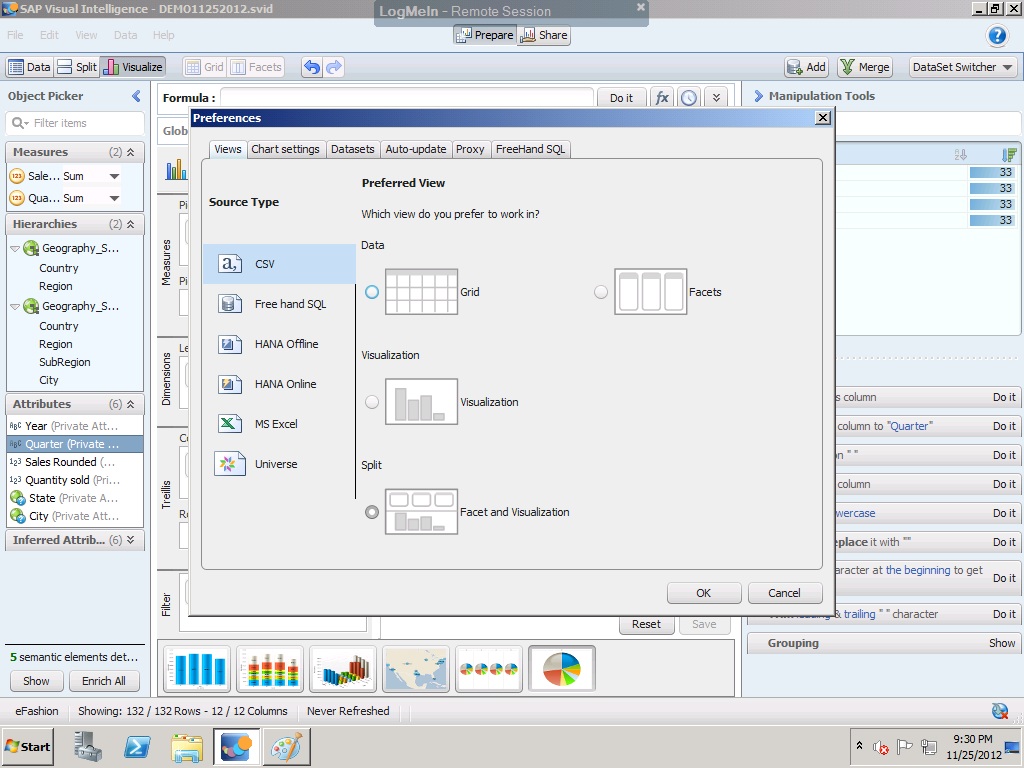
Task: Click the Filter items search field
Action: pyautogui.click(x=75, y=123)
